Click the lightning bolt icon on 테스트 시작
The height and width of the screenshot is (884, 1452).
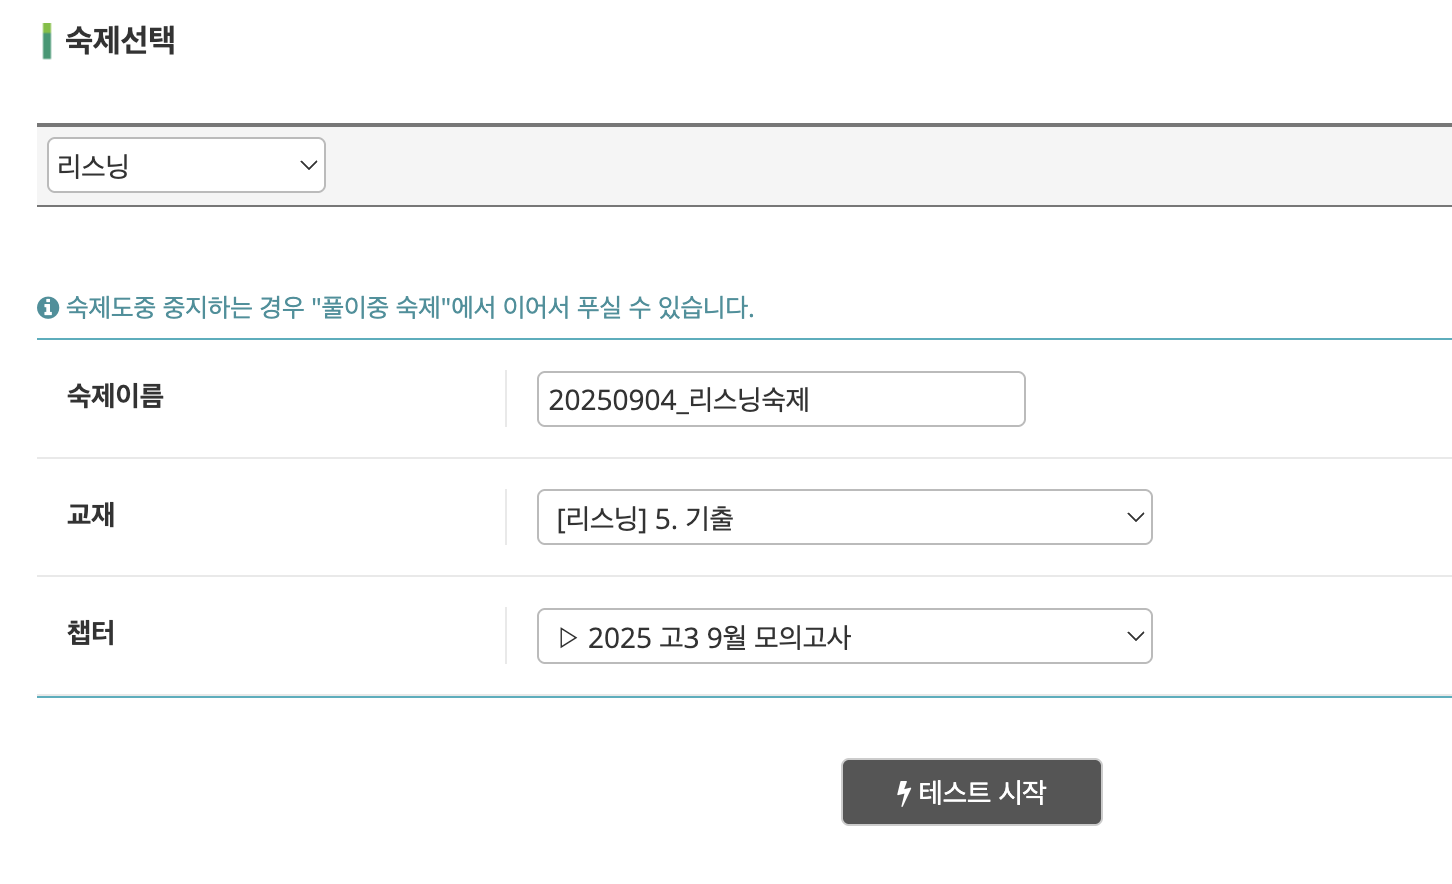(904, 793)
